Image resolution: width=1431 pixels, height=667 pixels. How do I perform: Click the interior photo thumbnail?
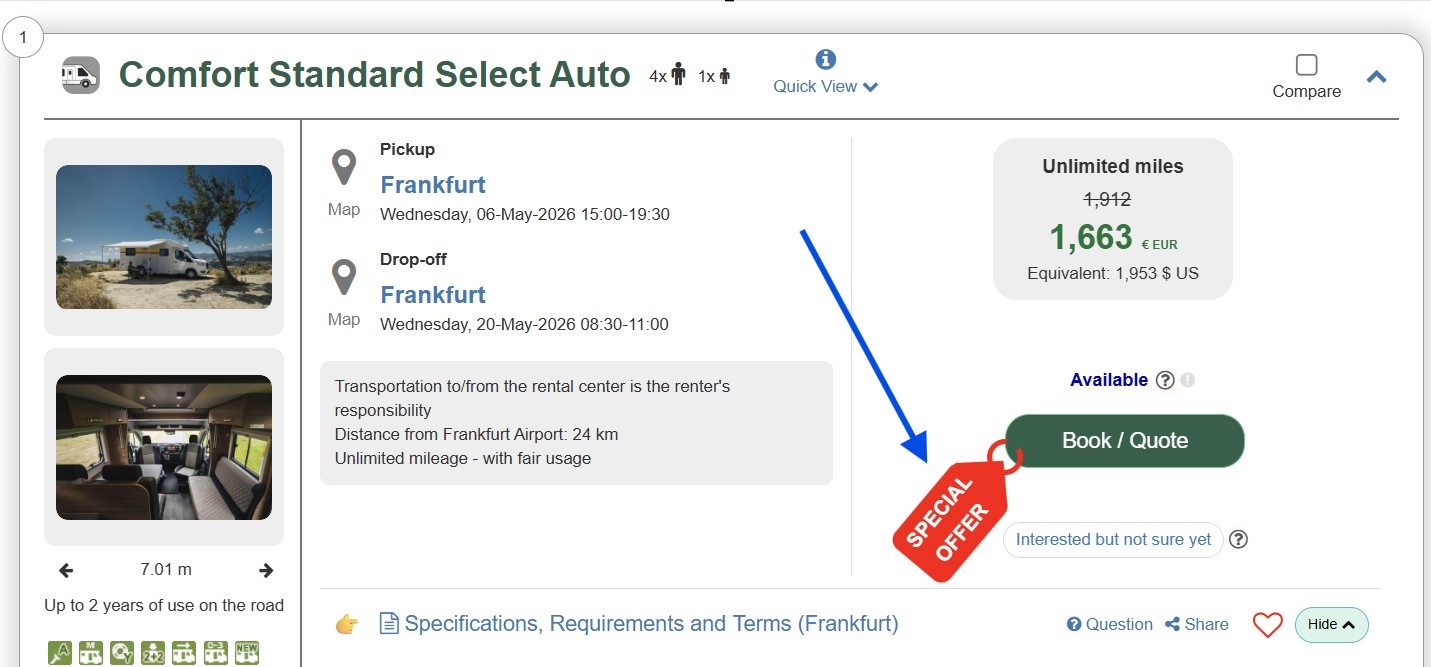pyautogui.click(x=163, y=448)
